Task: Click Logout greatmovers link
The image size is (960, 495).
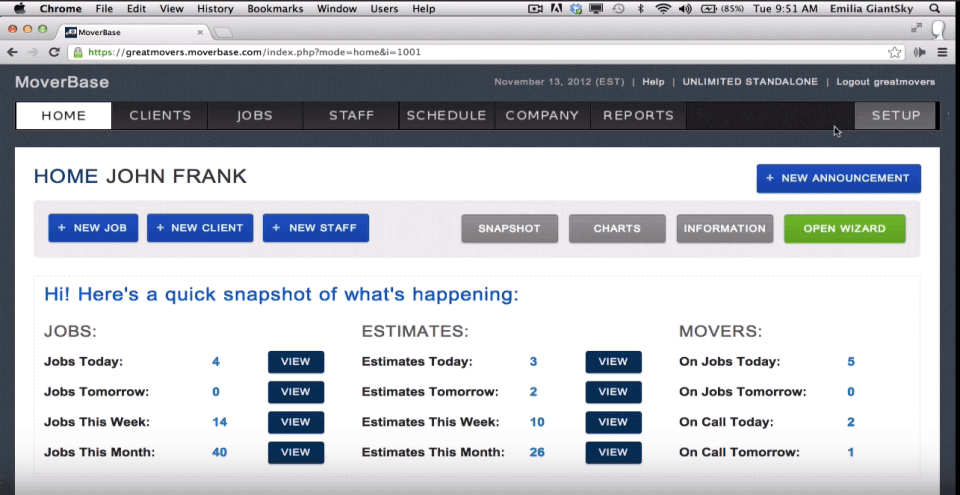Action: tap(886, 82)
